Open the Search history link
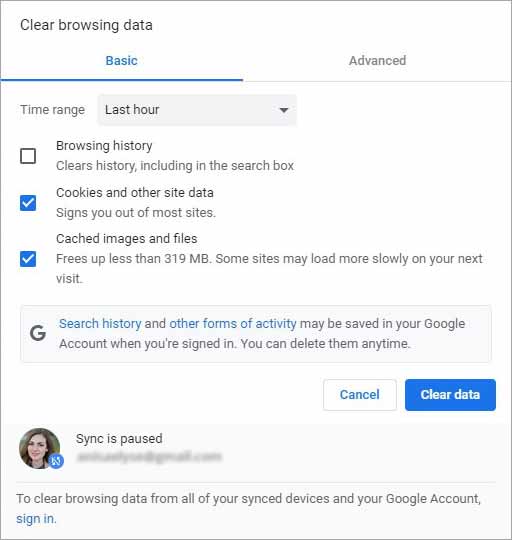This screenshot has width=512, height=540. pyautogui.click(x=100, y=324)
